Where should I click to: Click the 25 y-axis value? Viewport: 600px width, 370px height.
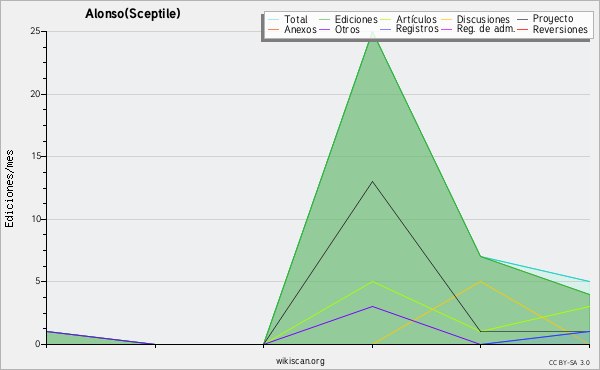[x=36, y=31]
